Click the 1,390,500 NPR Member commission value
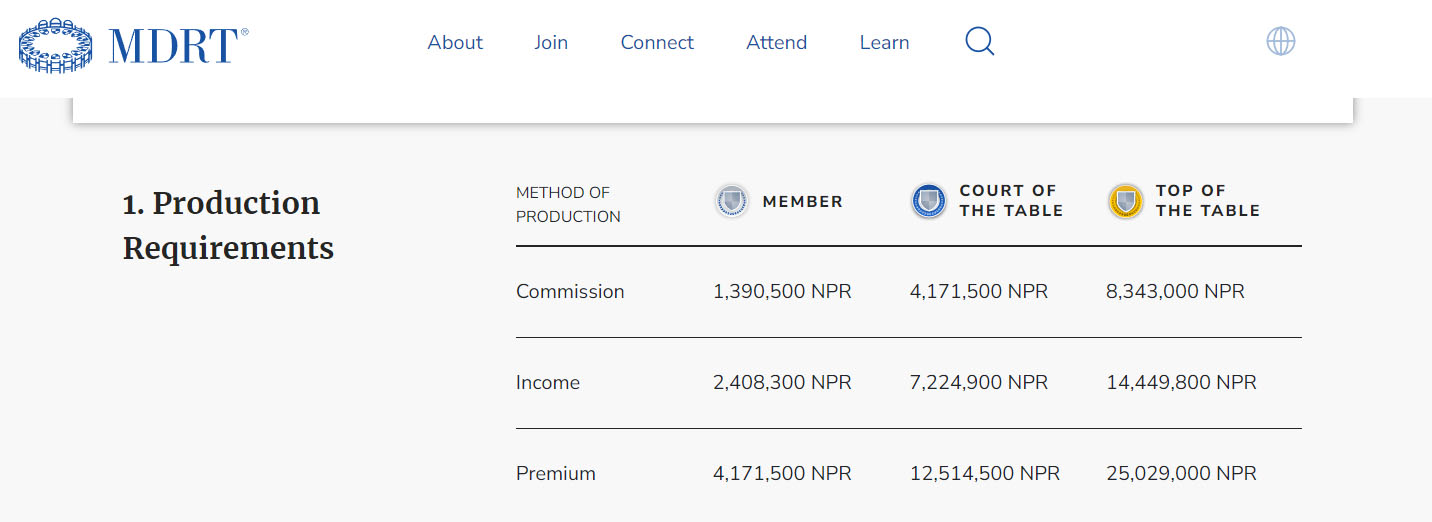Image resolution: width=1432 pixels, height=522 pixels. pyautogui.click(x=782, y=291)
